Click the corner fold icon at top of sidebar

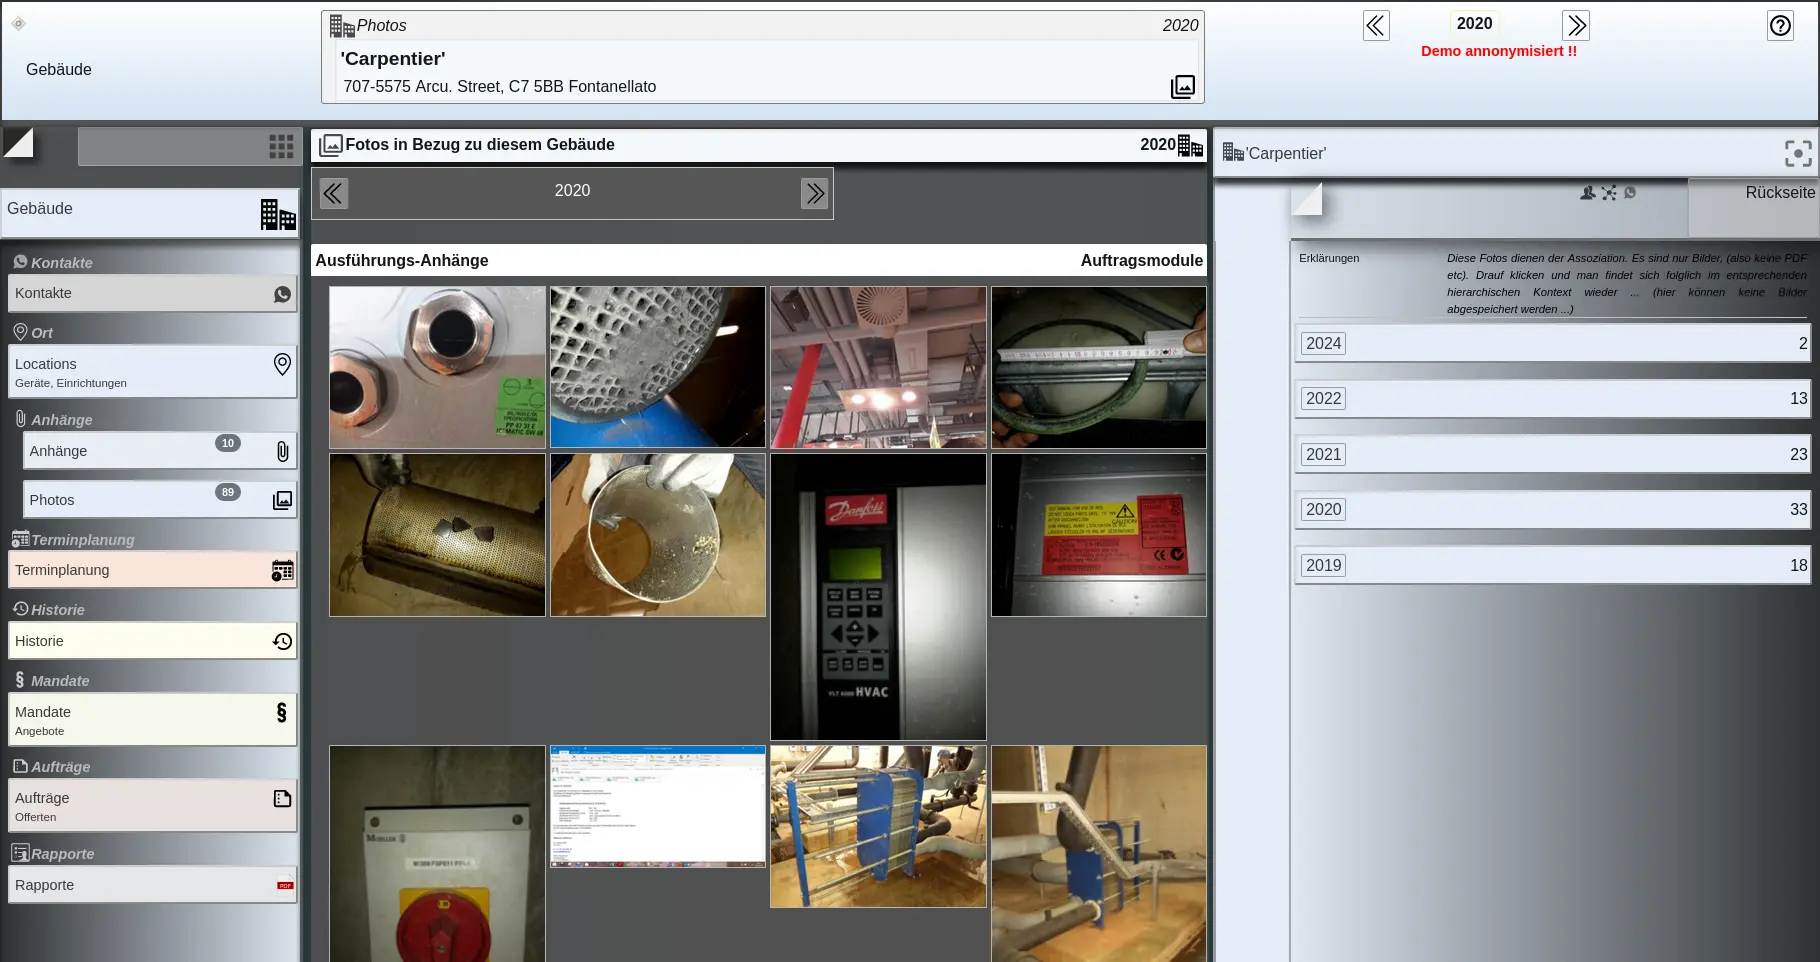click(x=18, y=143)
